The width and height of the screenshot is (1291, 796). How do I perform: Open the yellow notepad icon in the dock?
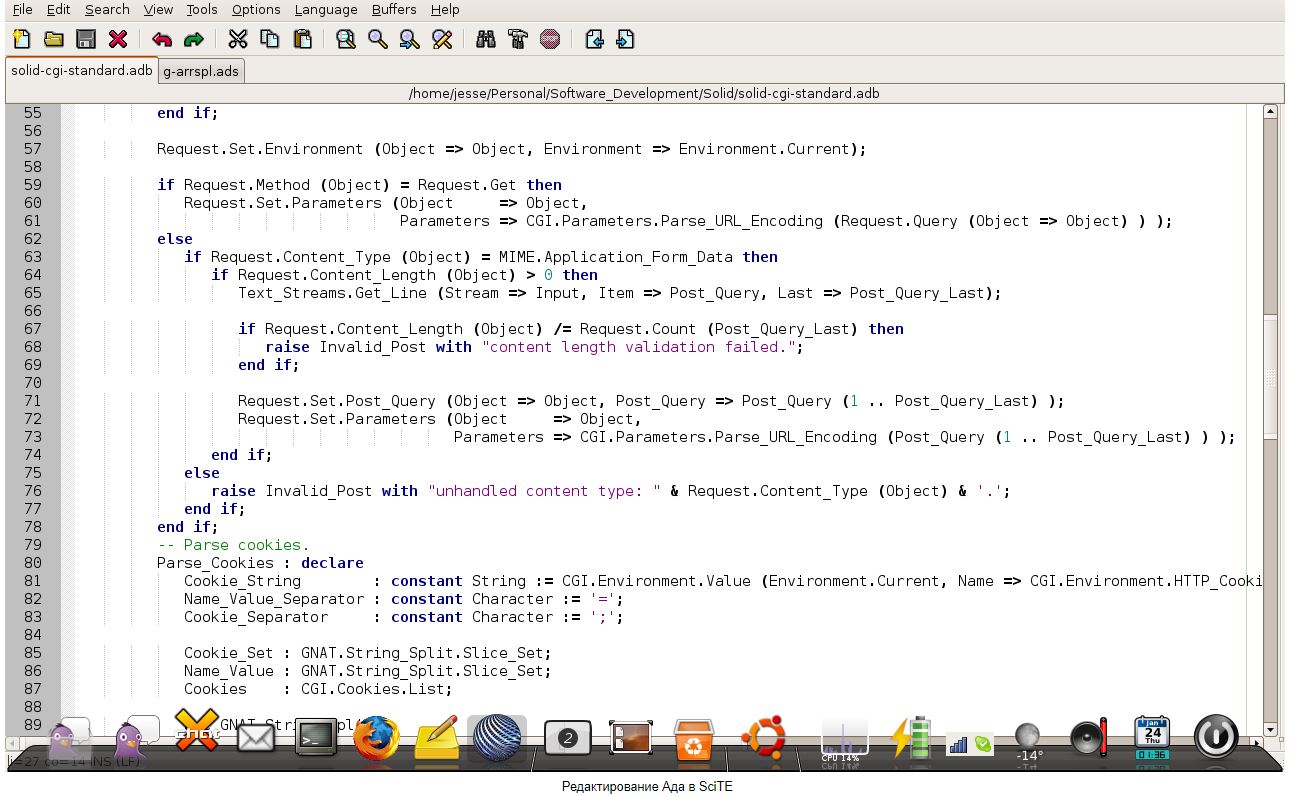(437, 739)
